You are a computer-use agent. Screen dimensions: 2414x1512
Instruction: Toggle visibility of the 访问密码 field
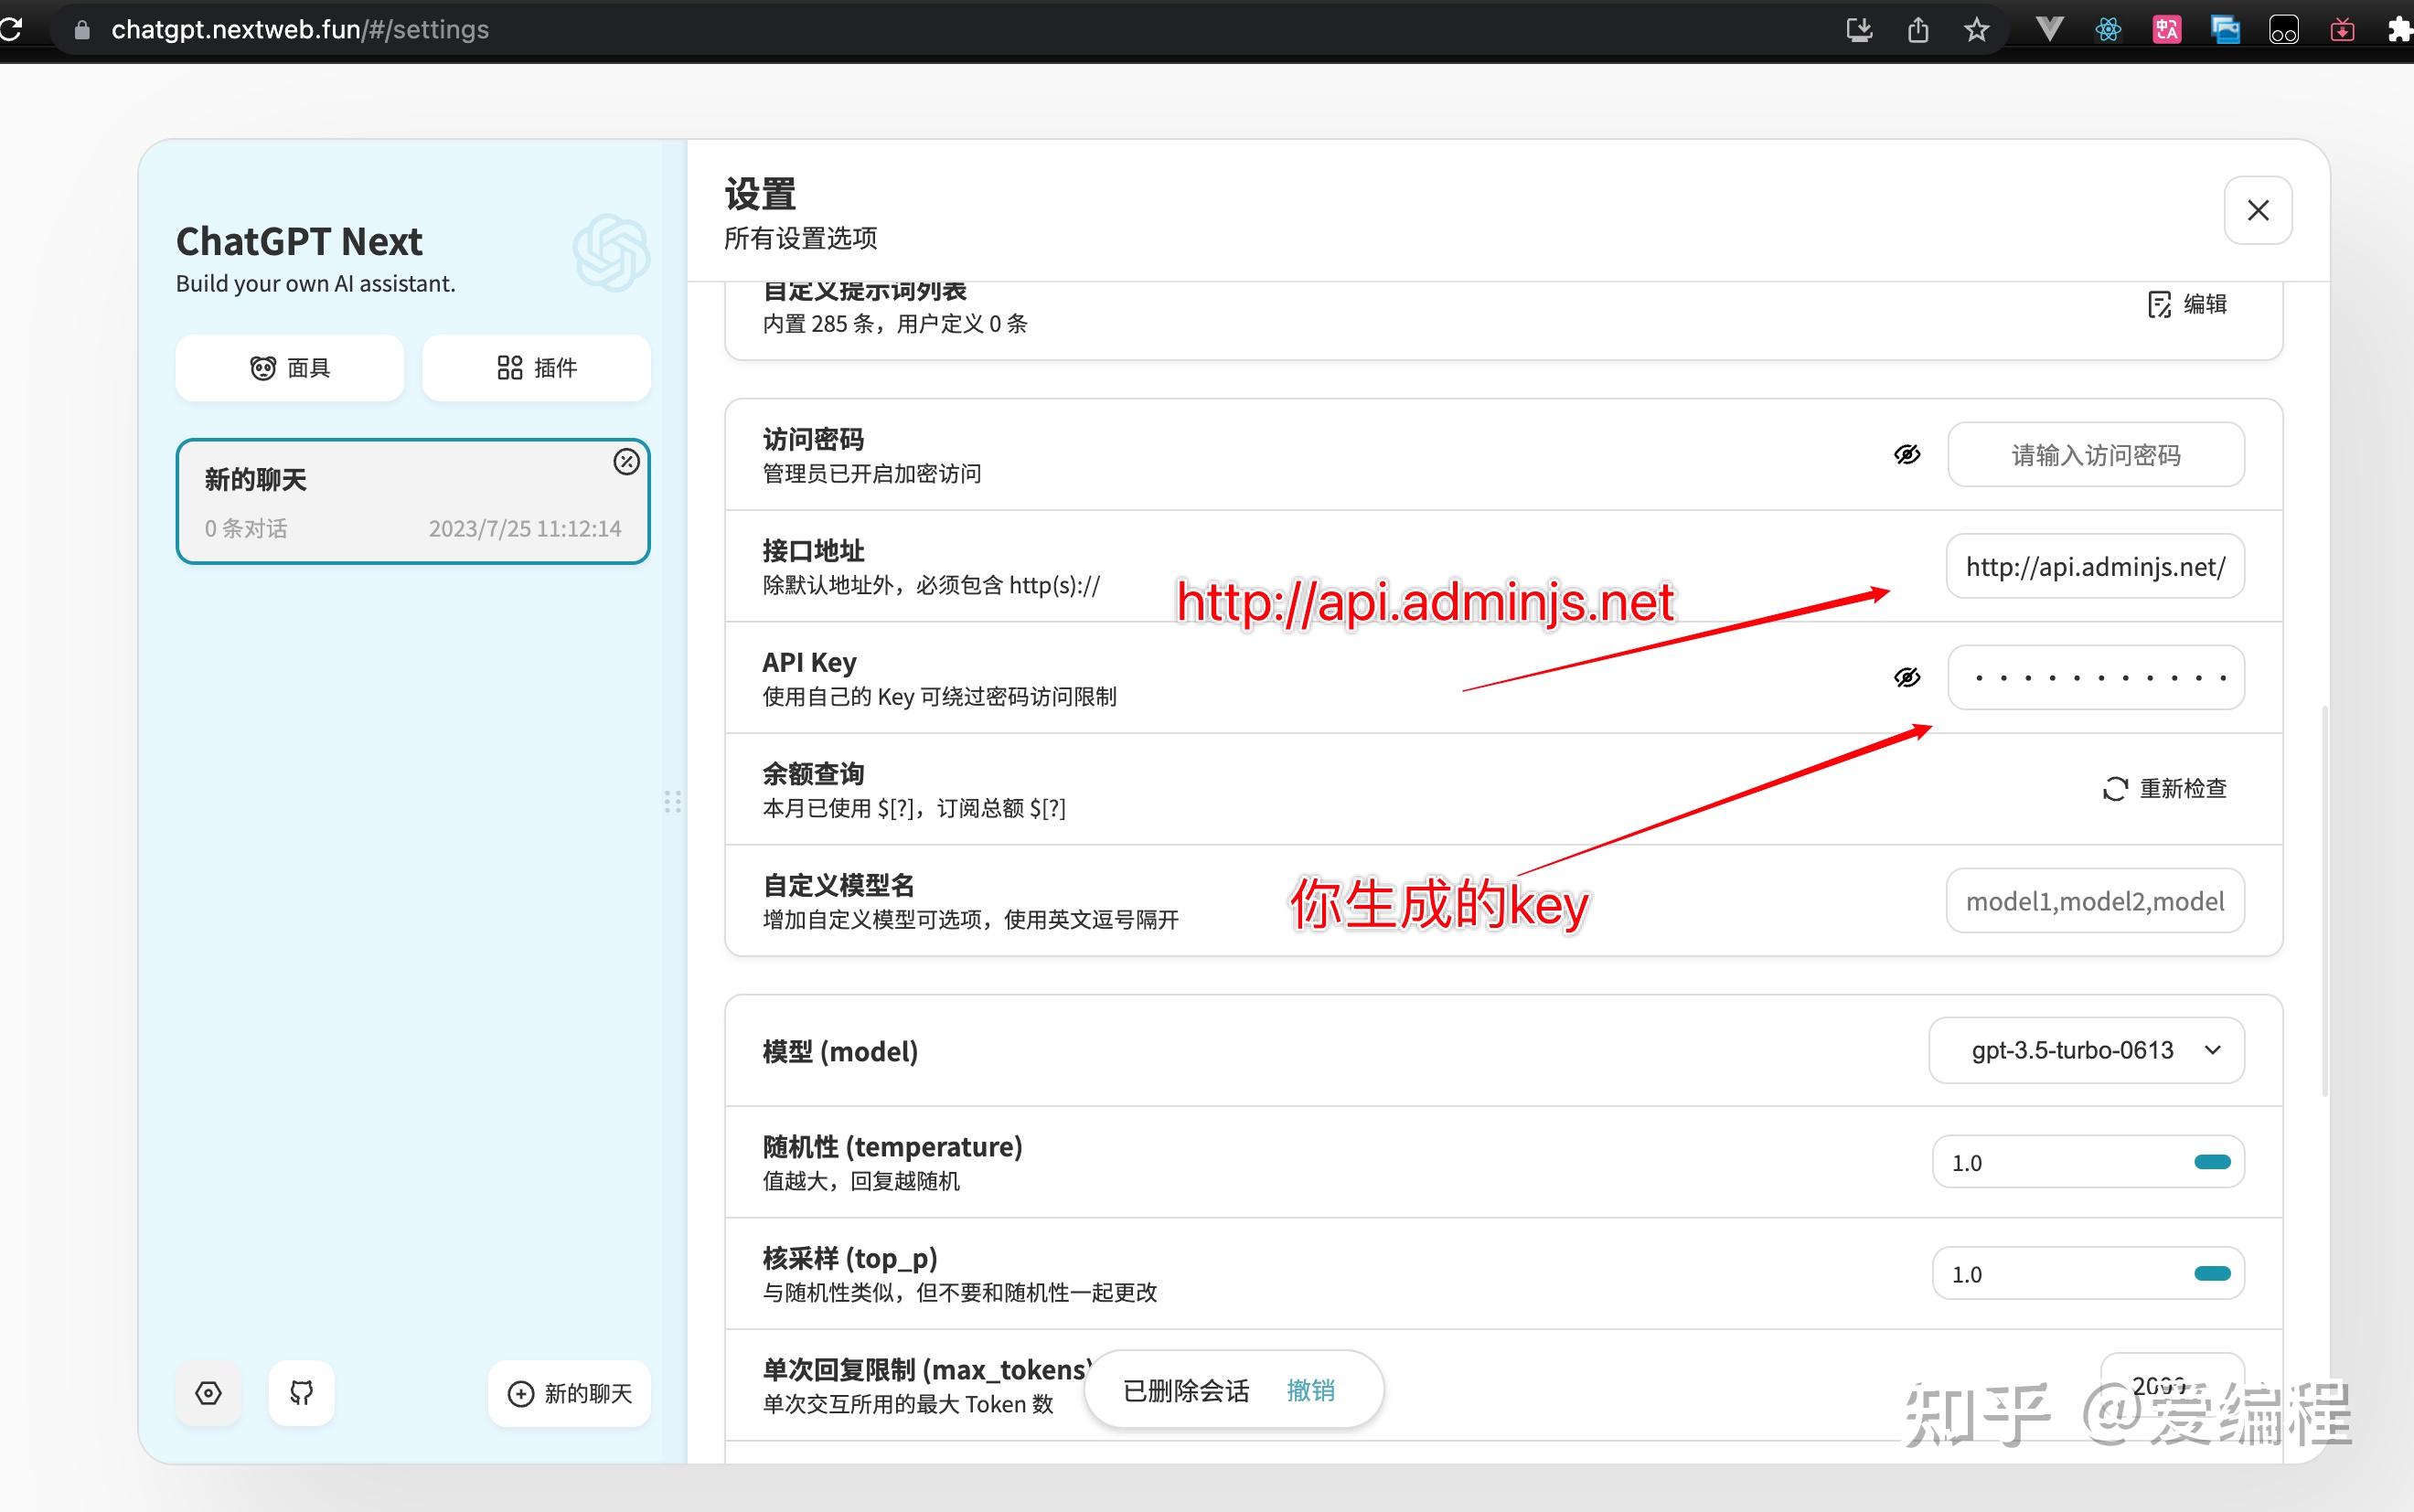[1907, 455]
